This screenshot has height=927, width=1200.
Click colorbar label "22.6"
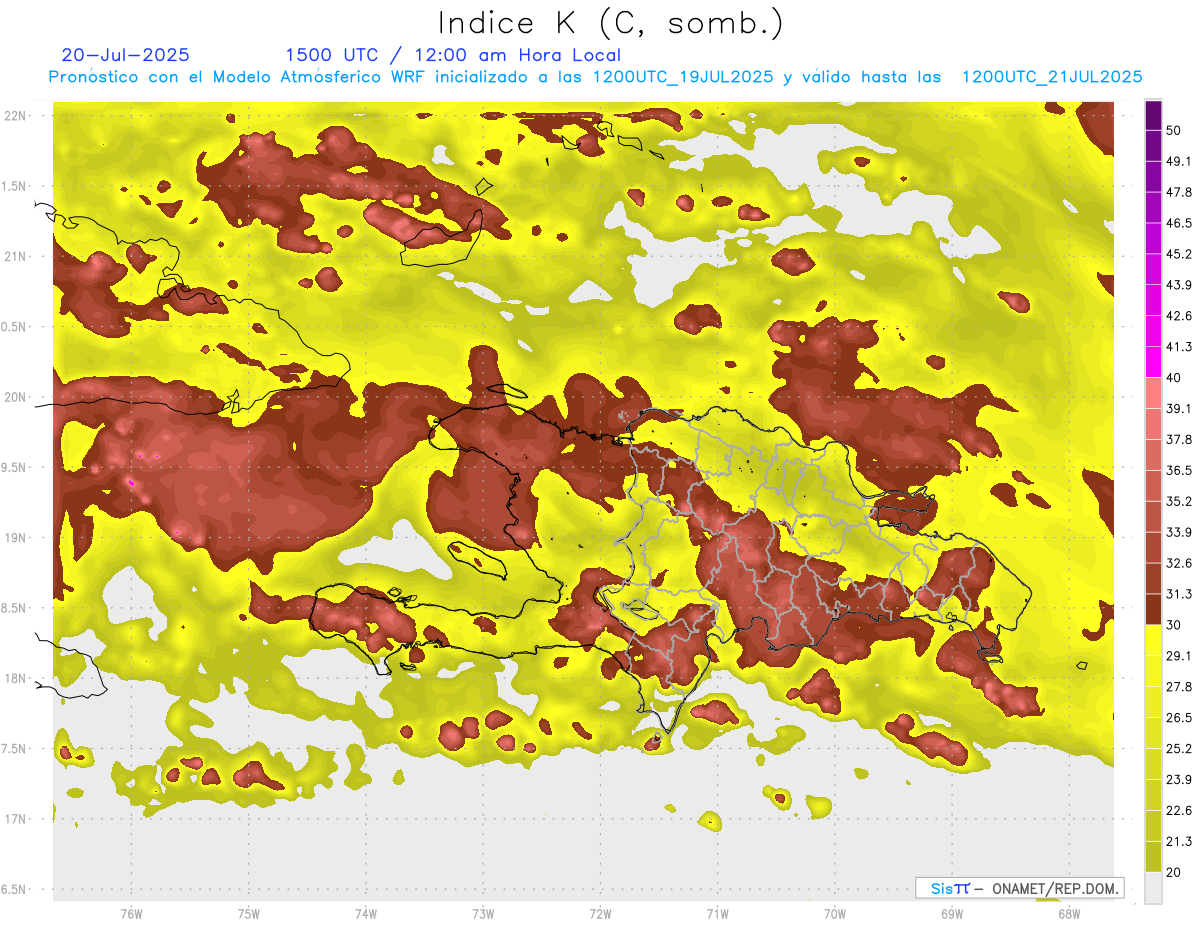(1178, 811)
